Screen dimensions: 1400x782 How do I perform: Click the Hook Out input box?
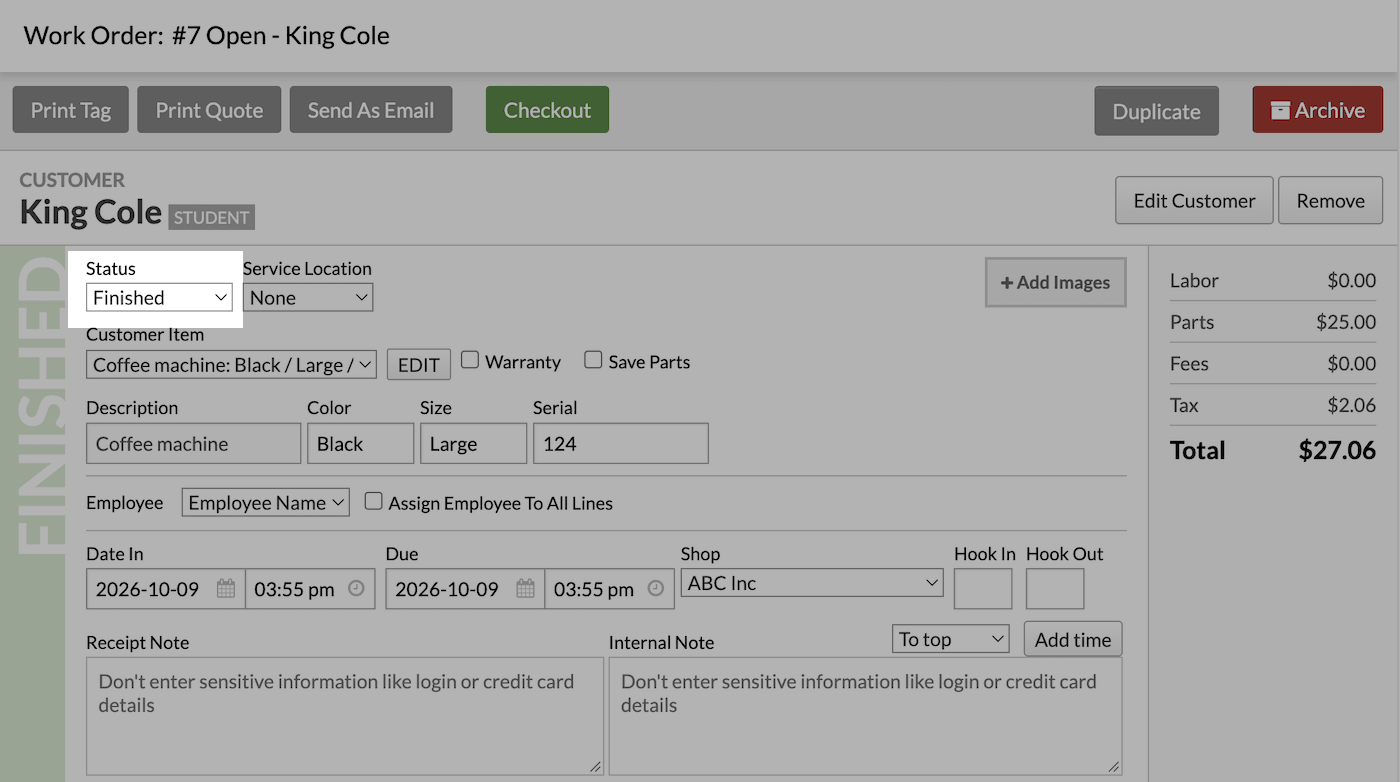click(x=1055, y=589)
